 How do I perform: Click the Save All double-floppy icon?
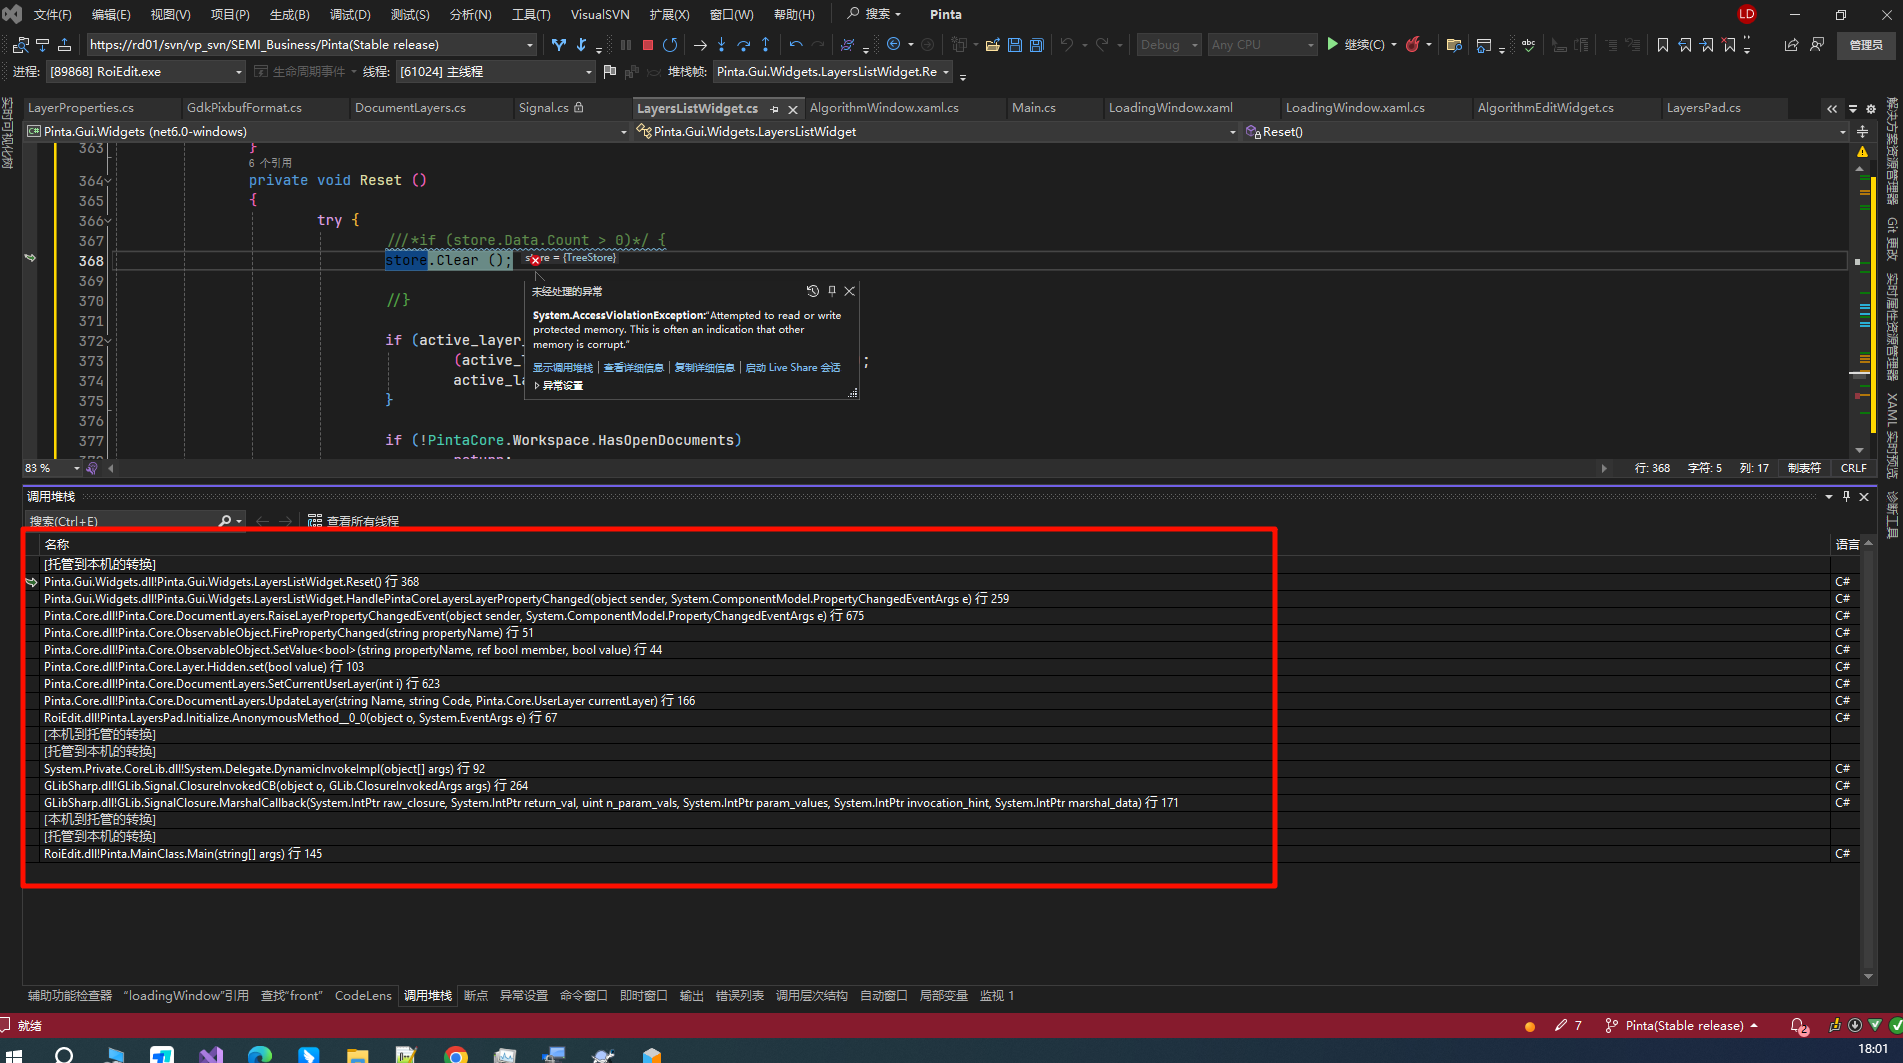pos(1037,45)
